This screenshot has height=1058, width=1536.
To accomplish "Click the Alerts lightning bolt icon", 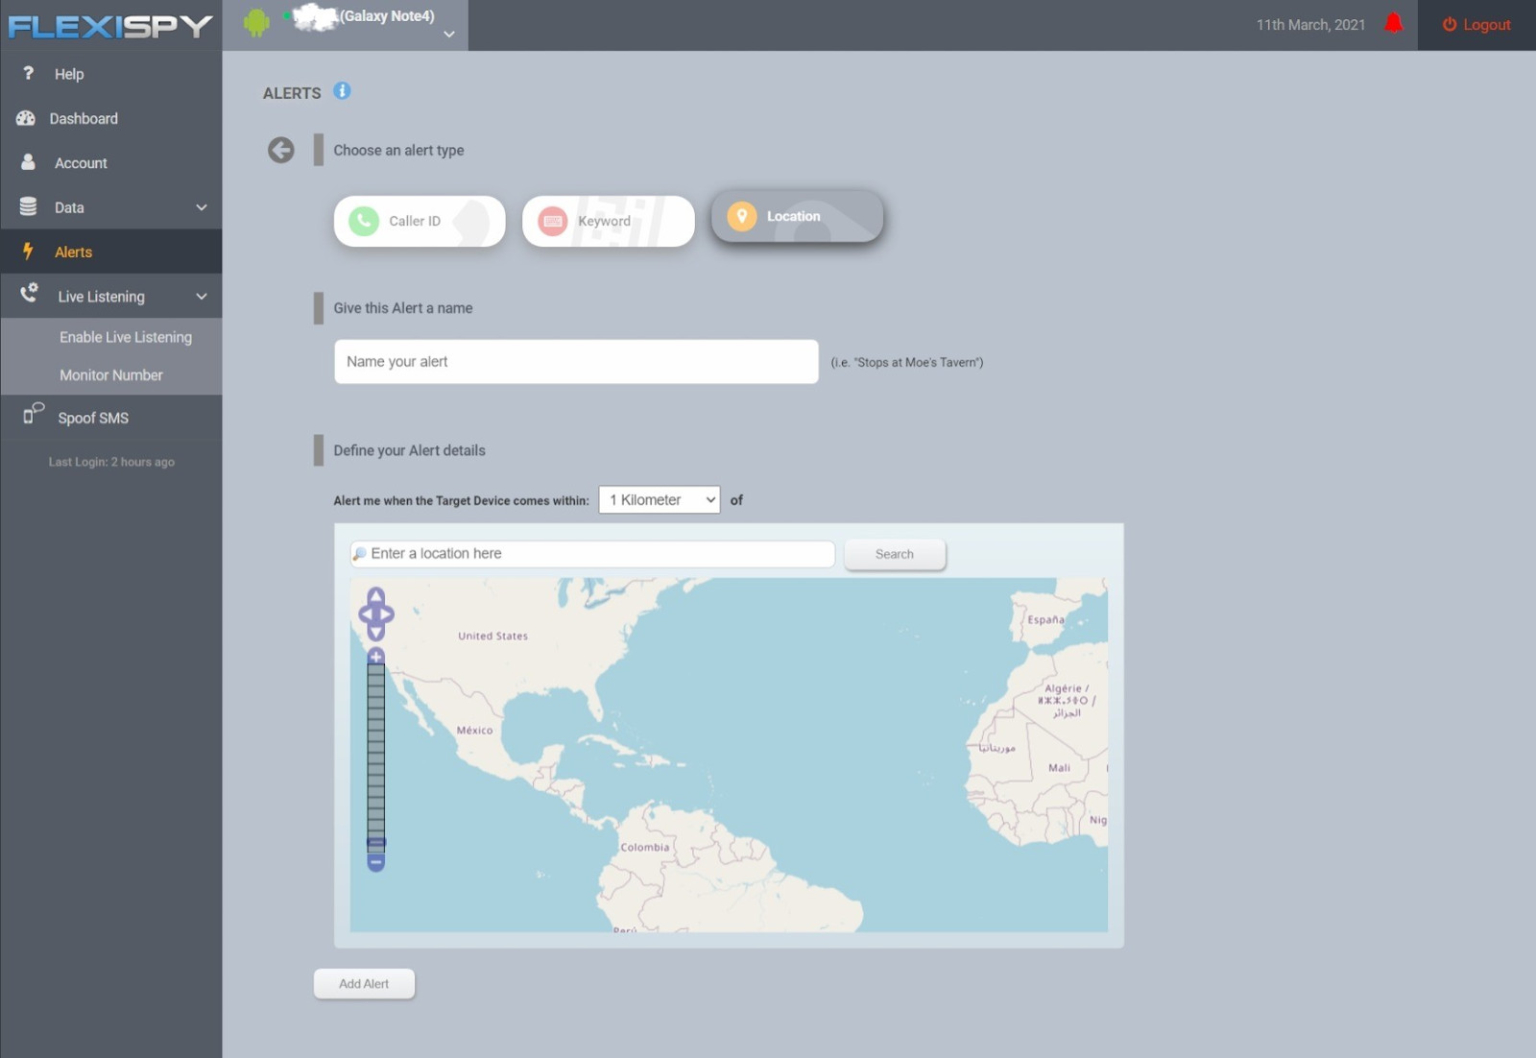I will [x=27, y=251].
